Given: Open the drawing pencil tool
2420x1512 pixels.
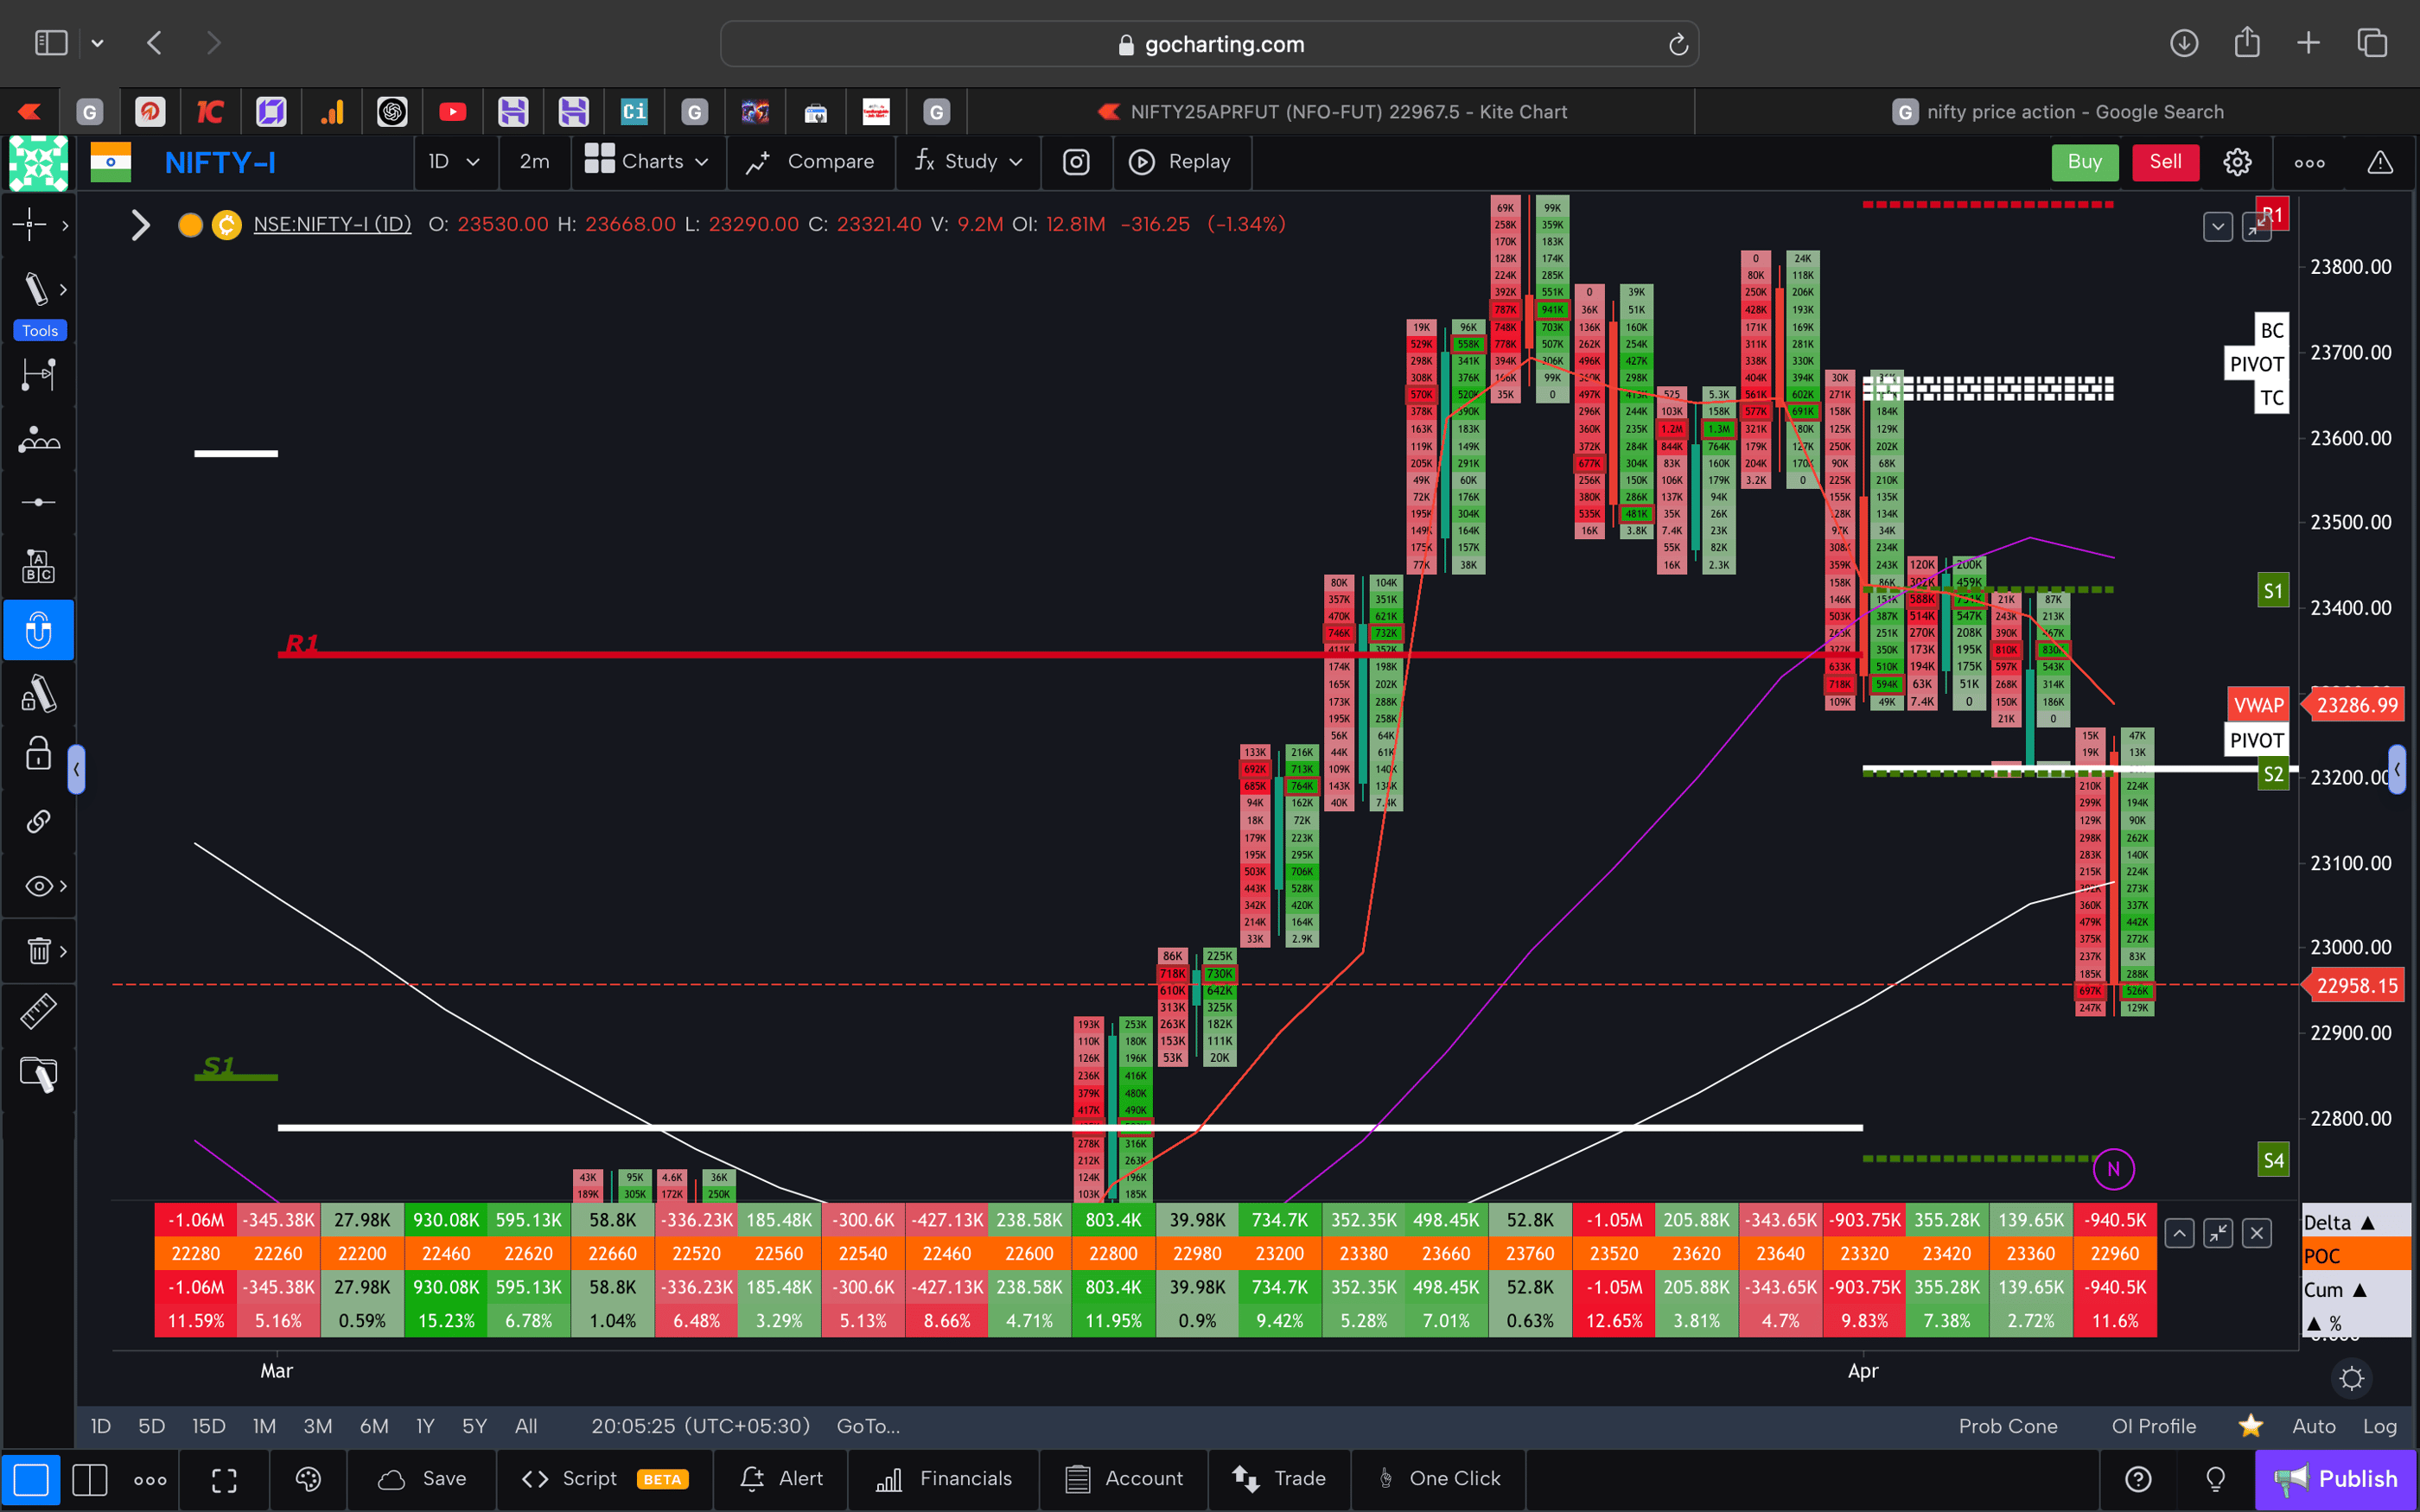Looking at the screenshot, I should coord(33,289).
